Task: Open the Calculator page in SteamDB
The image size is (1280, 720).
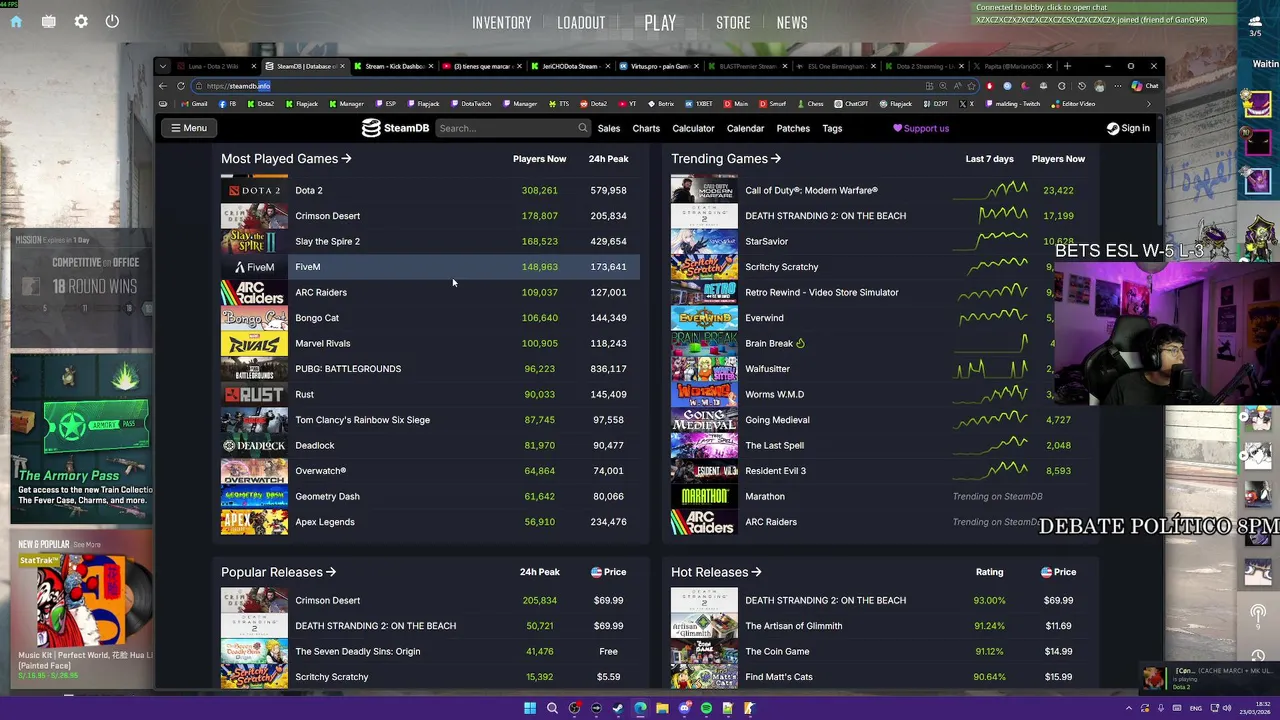Action: click(693, 128)
